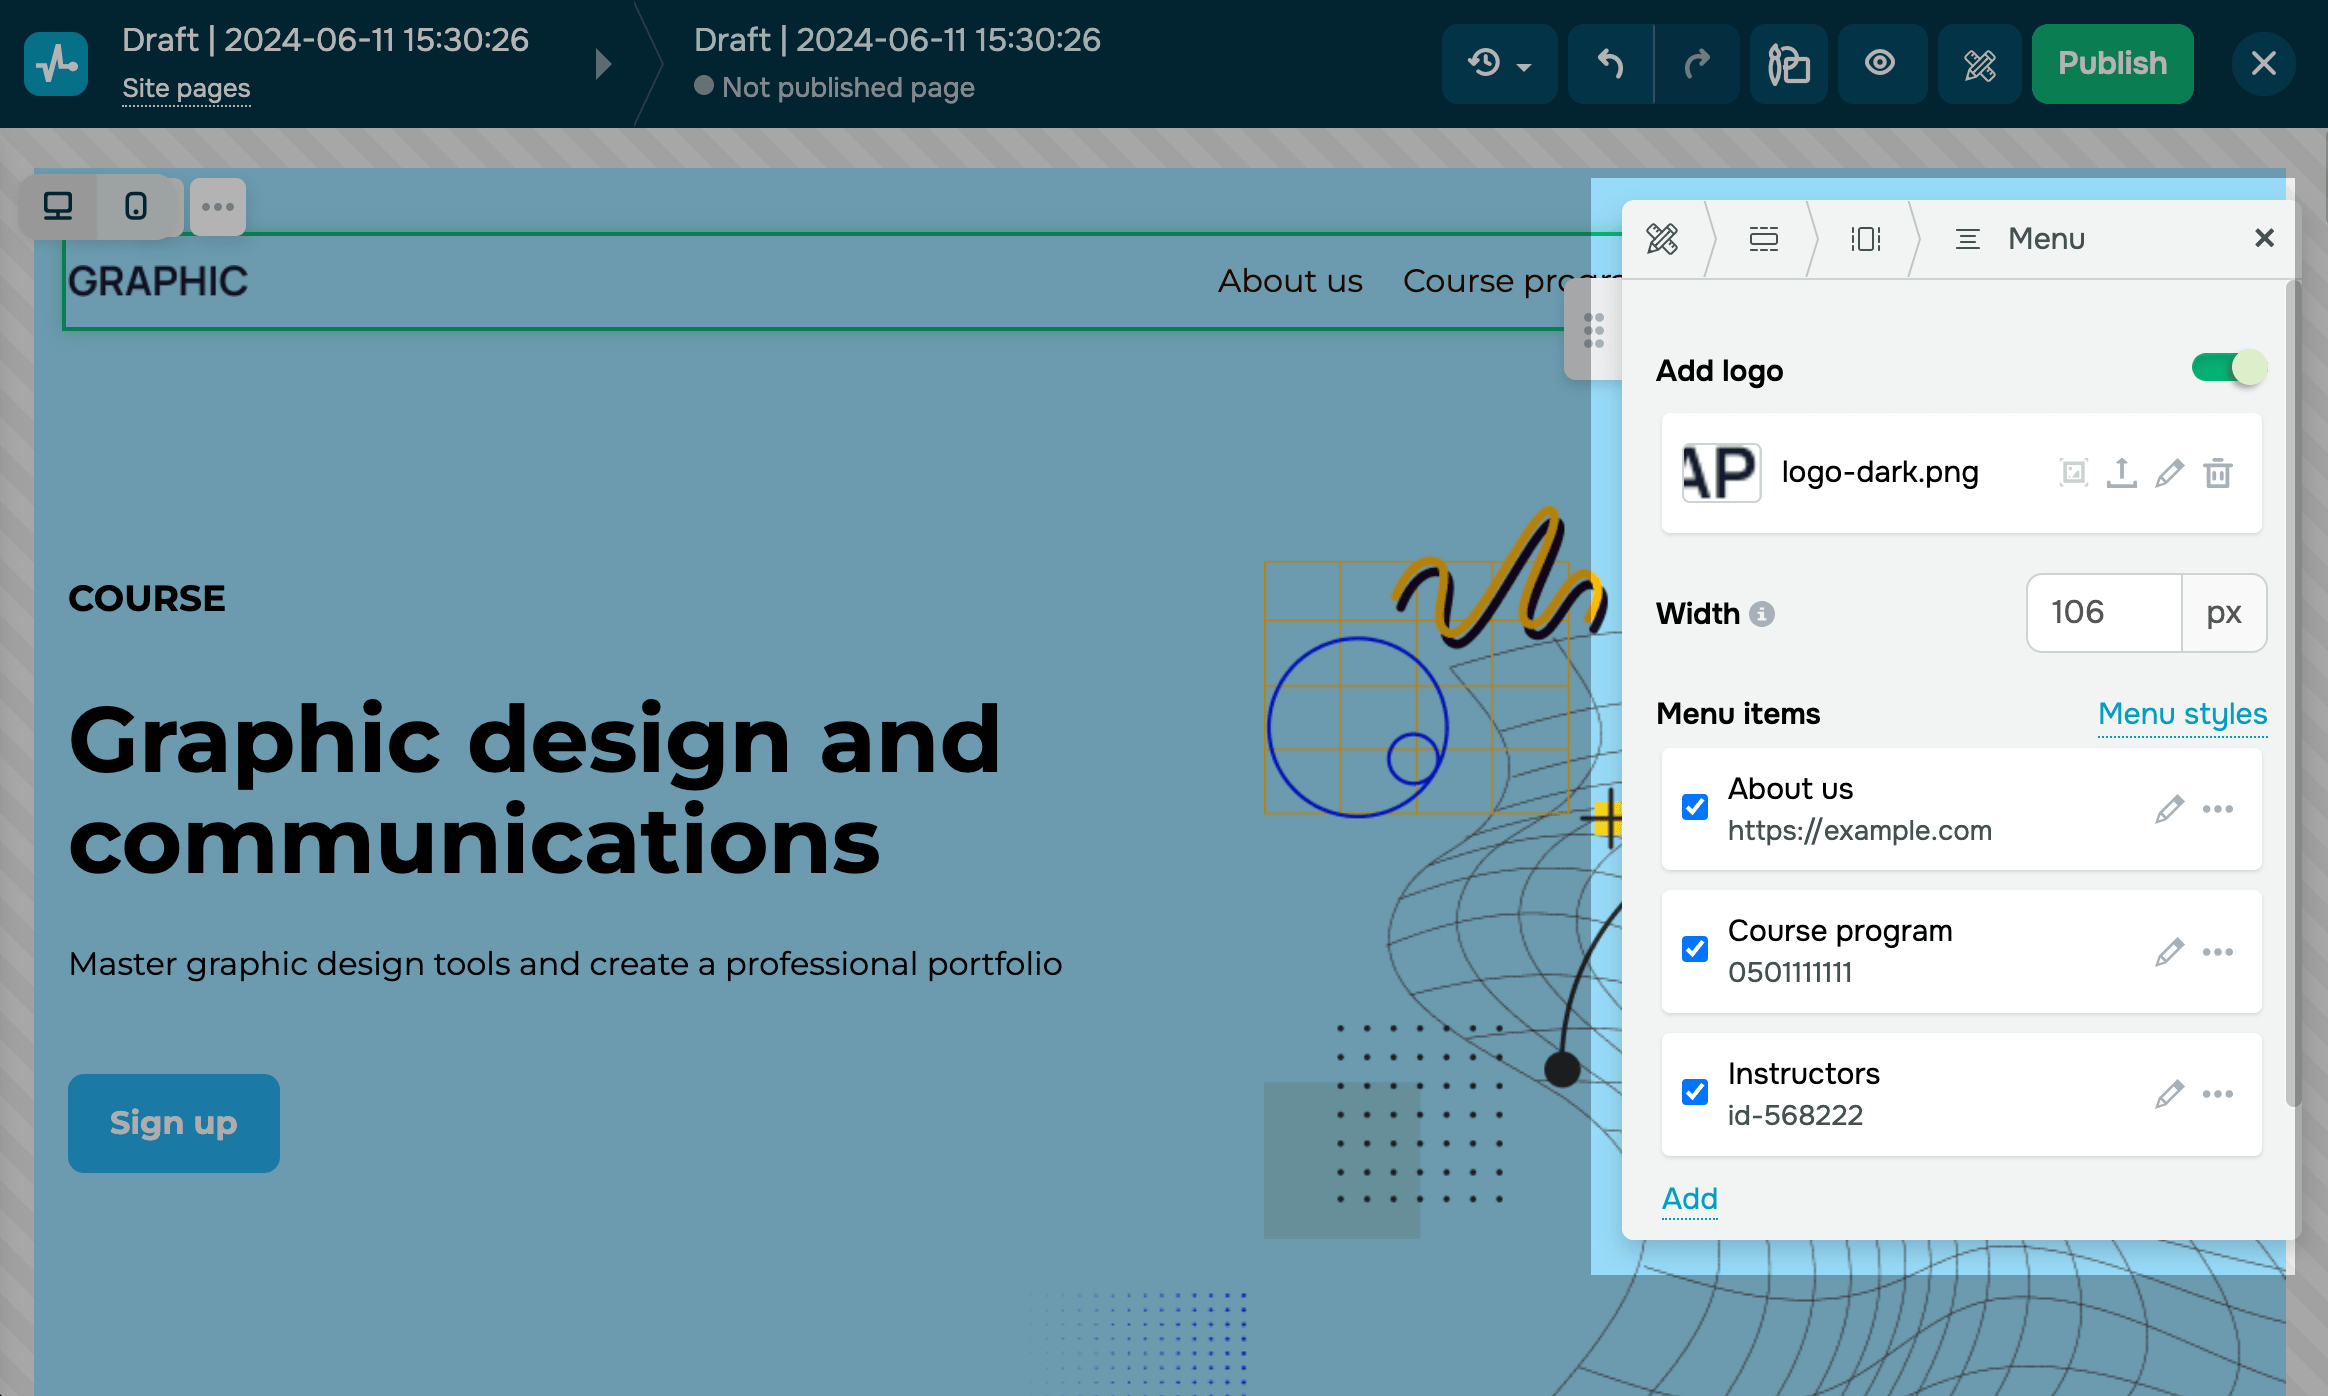Uncheck the Instructors menu item
Screen dimensions: 2328x1396
1695,1092
